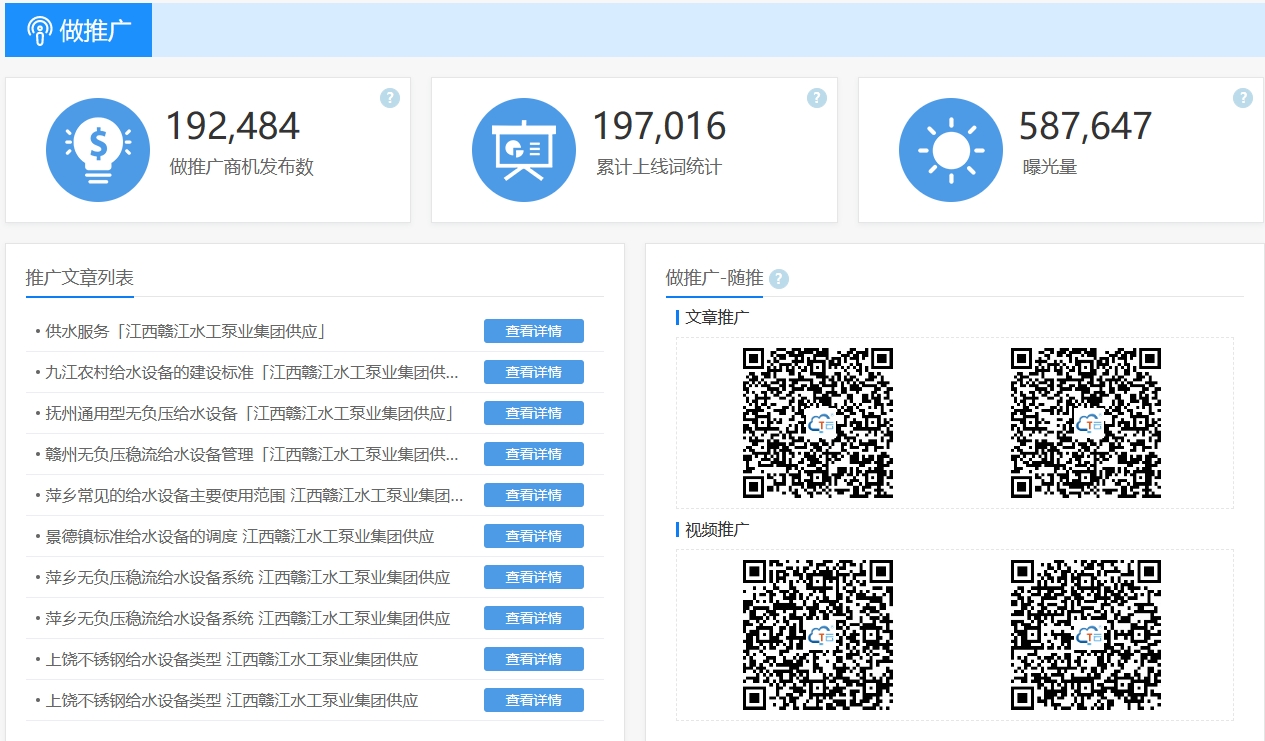Click the sun icon for 曝光量
Screen dimensions: 1265x741
(951, 150)
